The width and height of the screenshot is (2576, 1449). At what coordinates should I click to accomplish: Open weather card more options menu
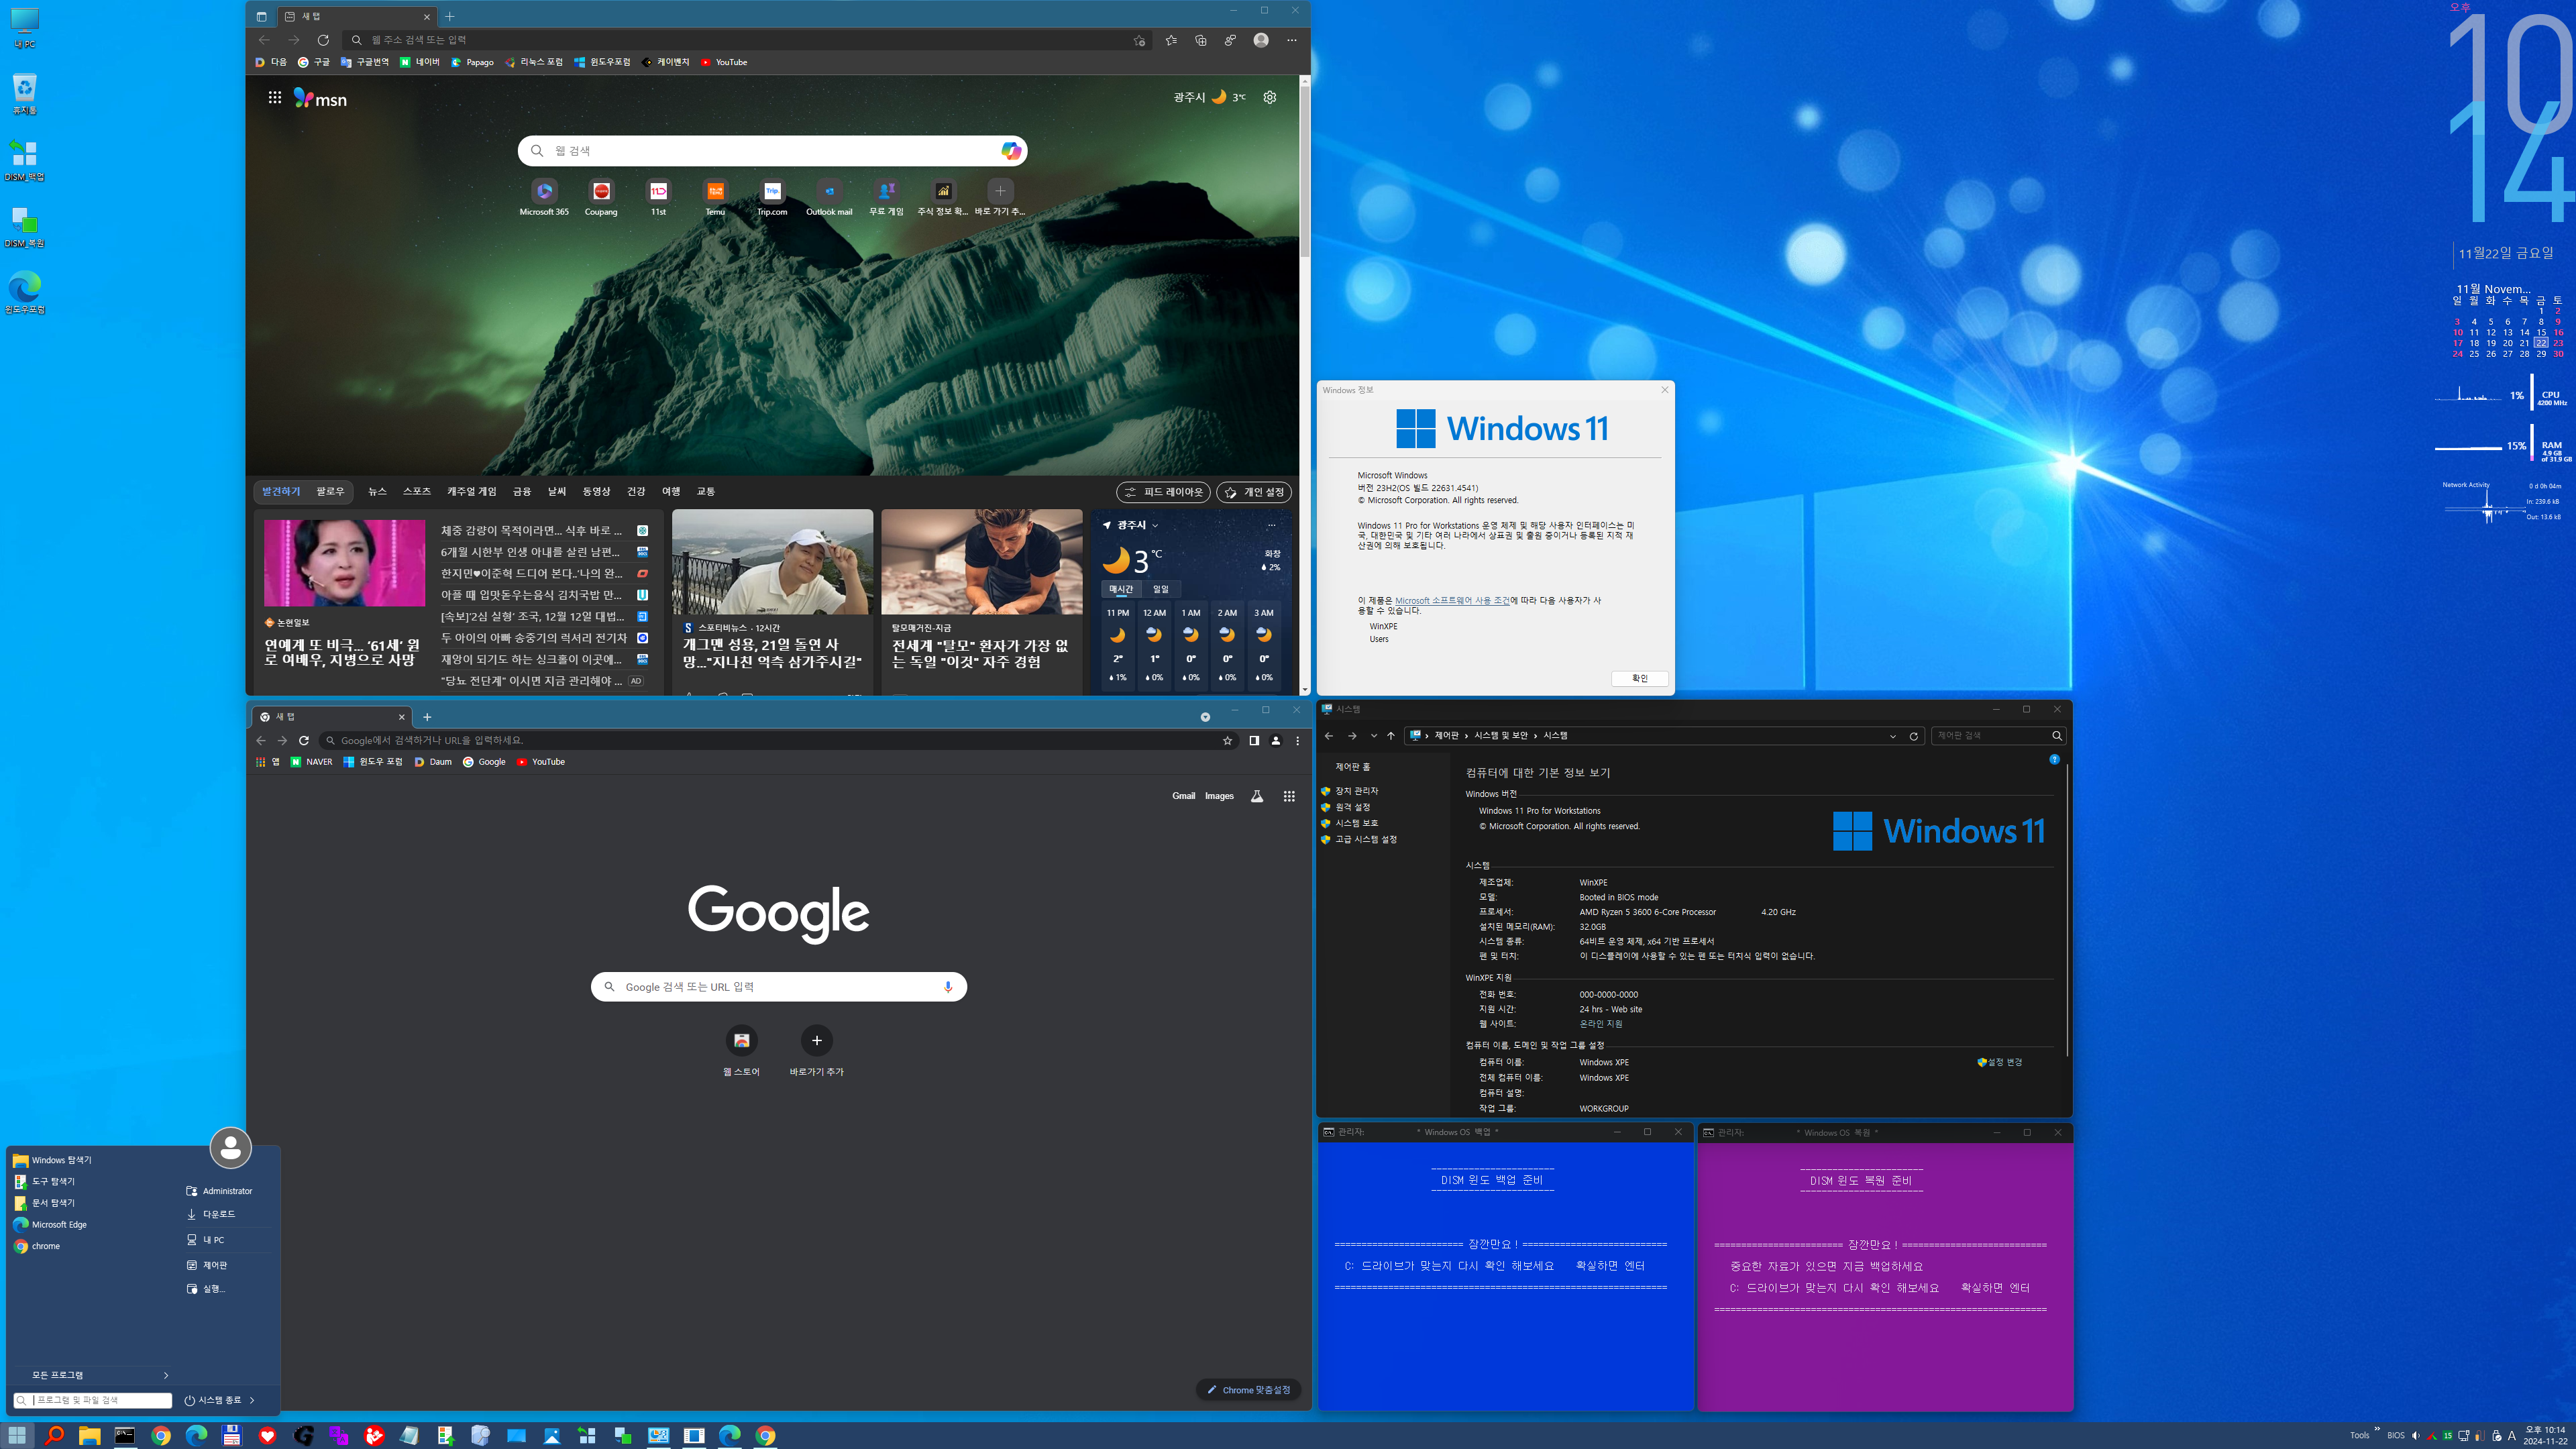pos(1271,525)
